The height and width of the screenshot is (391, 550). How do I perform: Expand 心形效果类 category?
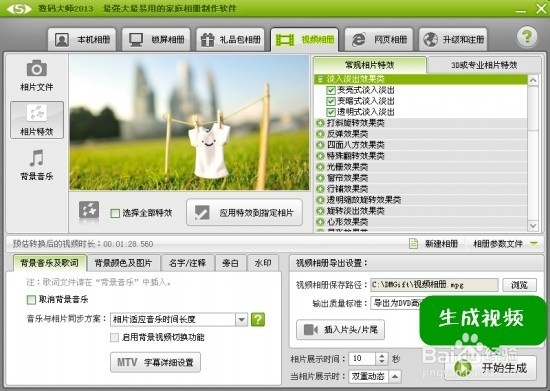(x=320, y=222)
